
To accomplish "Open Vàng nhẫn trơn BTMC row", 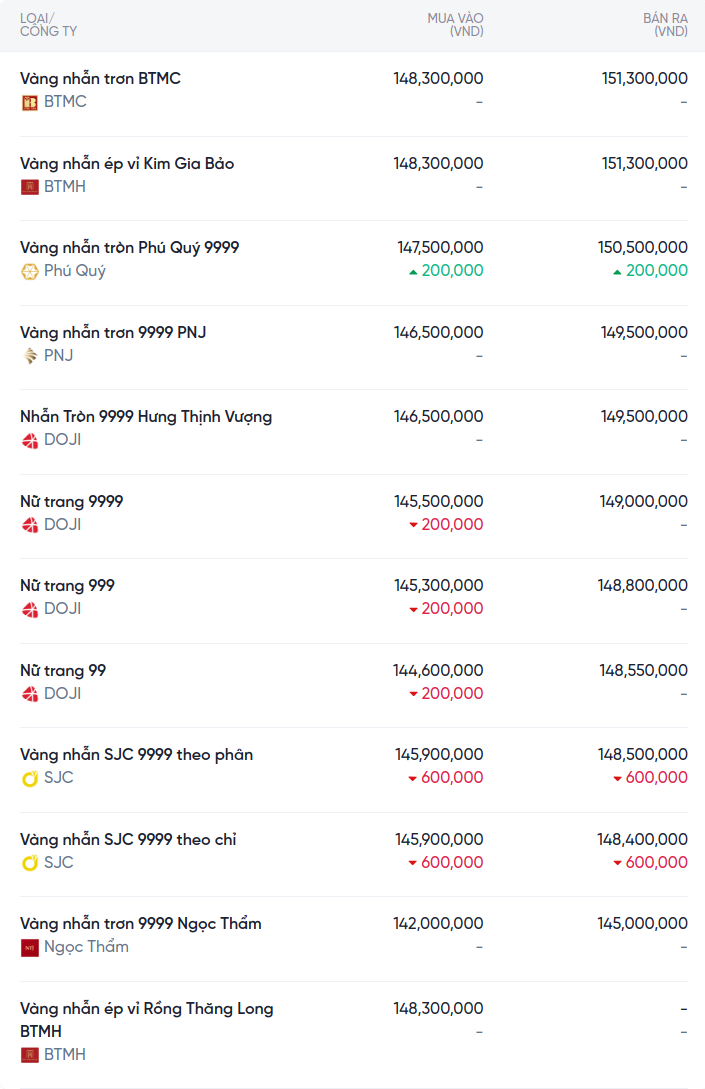I will (100, 78).
